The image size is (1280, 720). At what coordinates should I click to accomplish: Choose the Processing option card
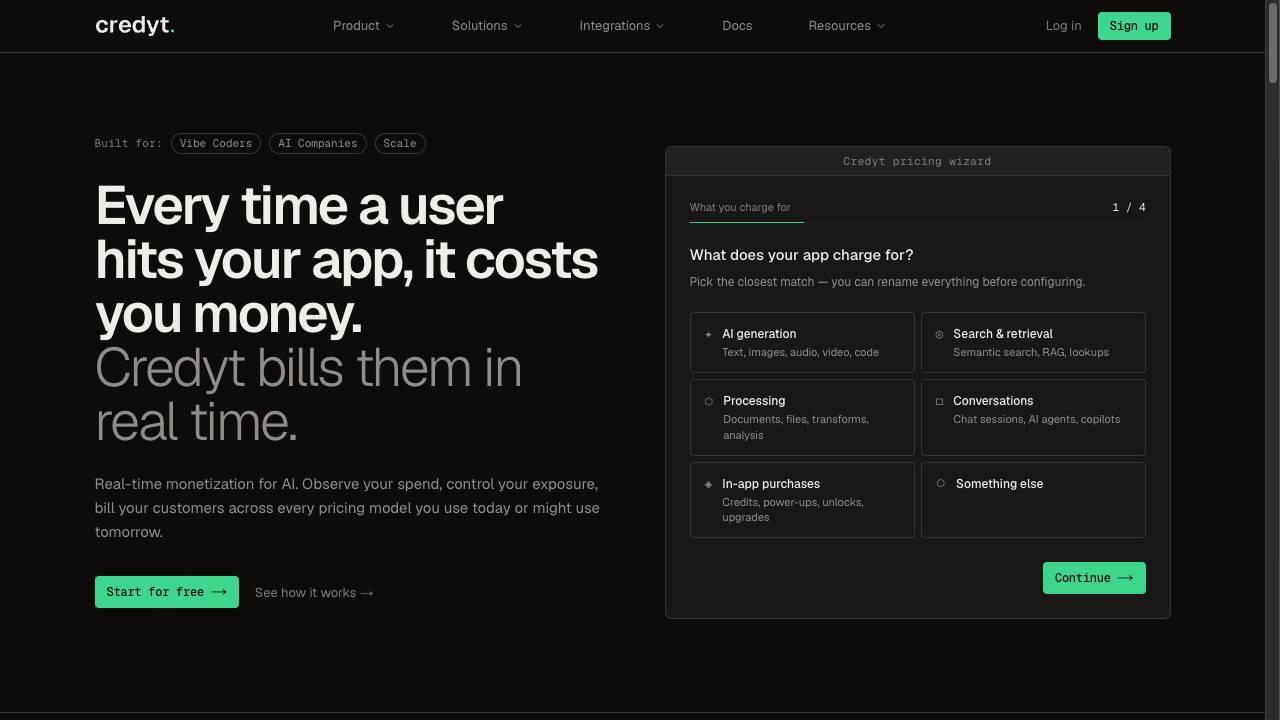coord(802,417)
